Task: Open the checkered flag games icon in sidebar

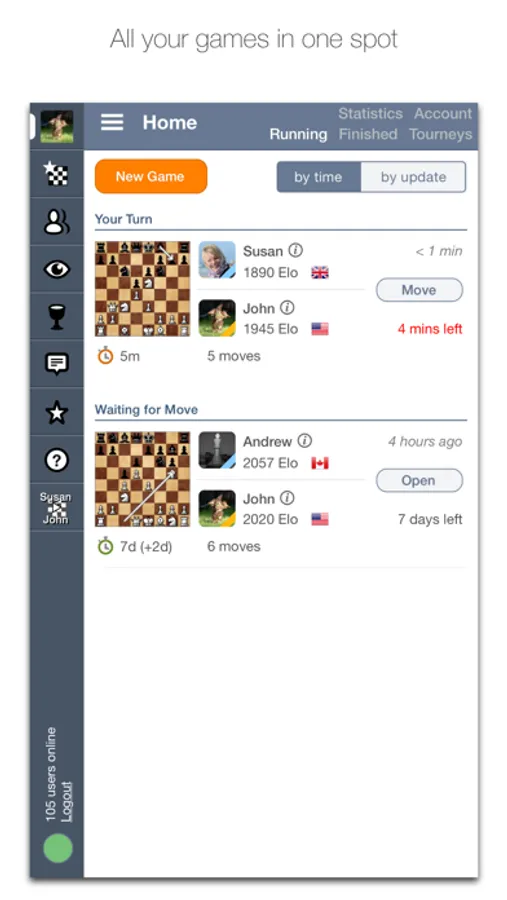Action: coord(57,173)
